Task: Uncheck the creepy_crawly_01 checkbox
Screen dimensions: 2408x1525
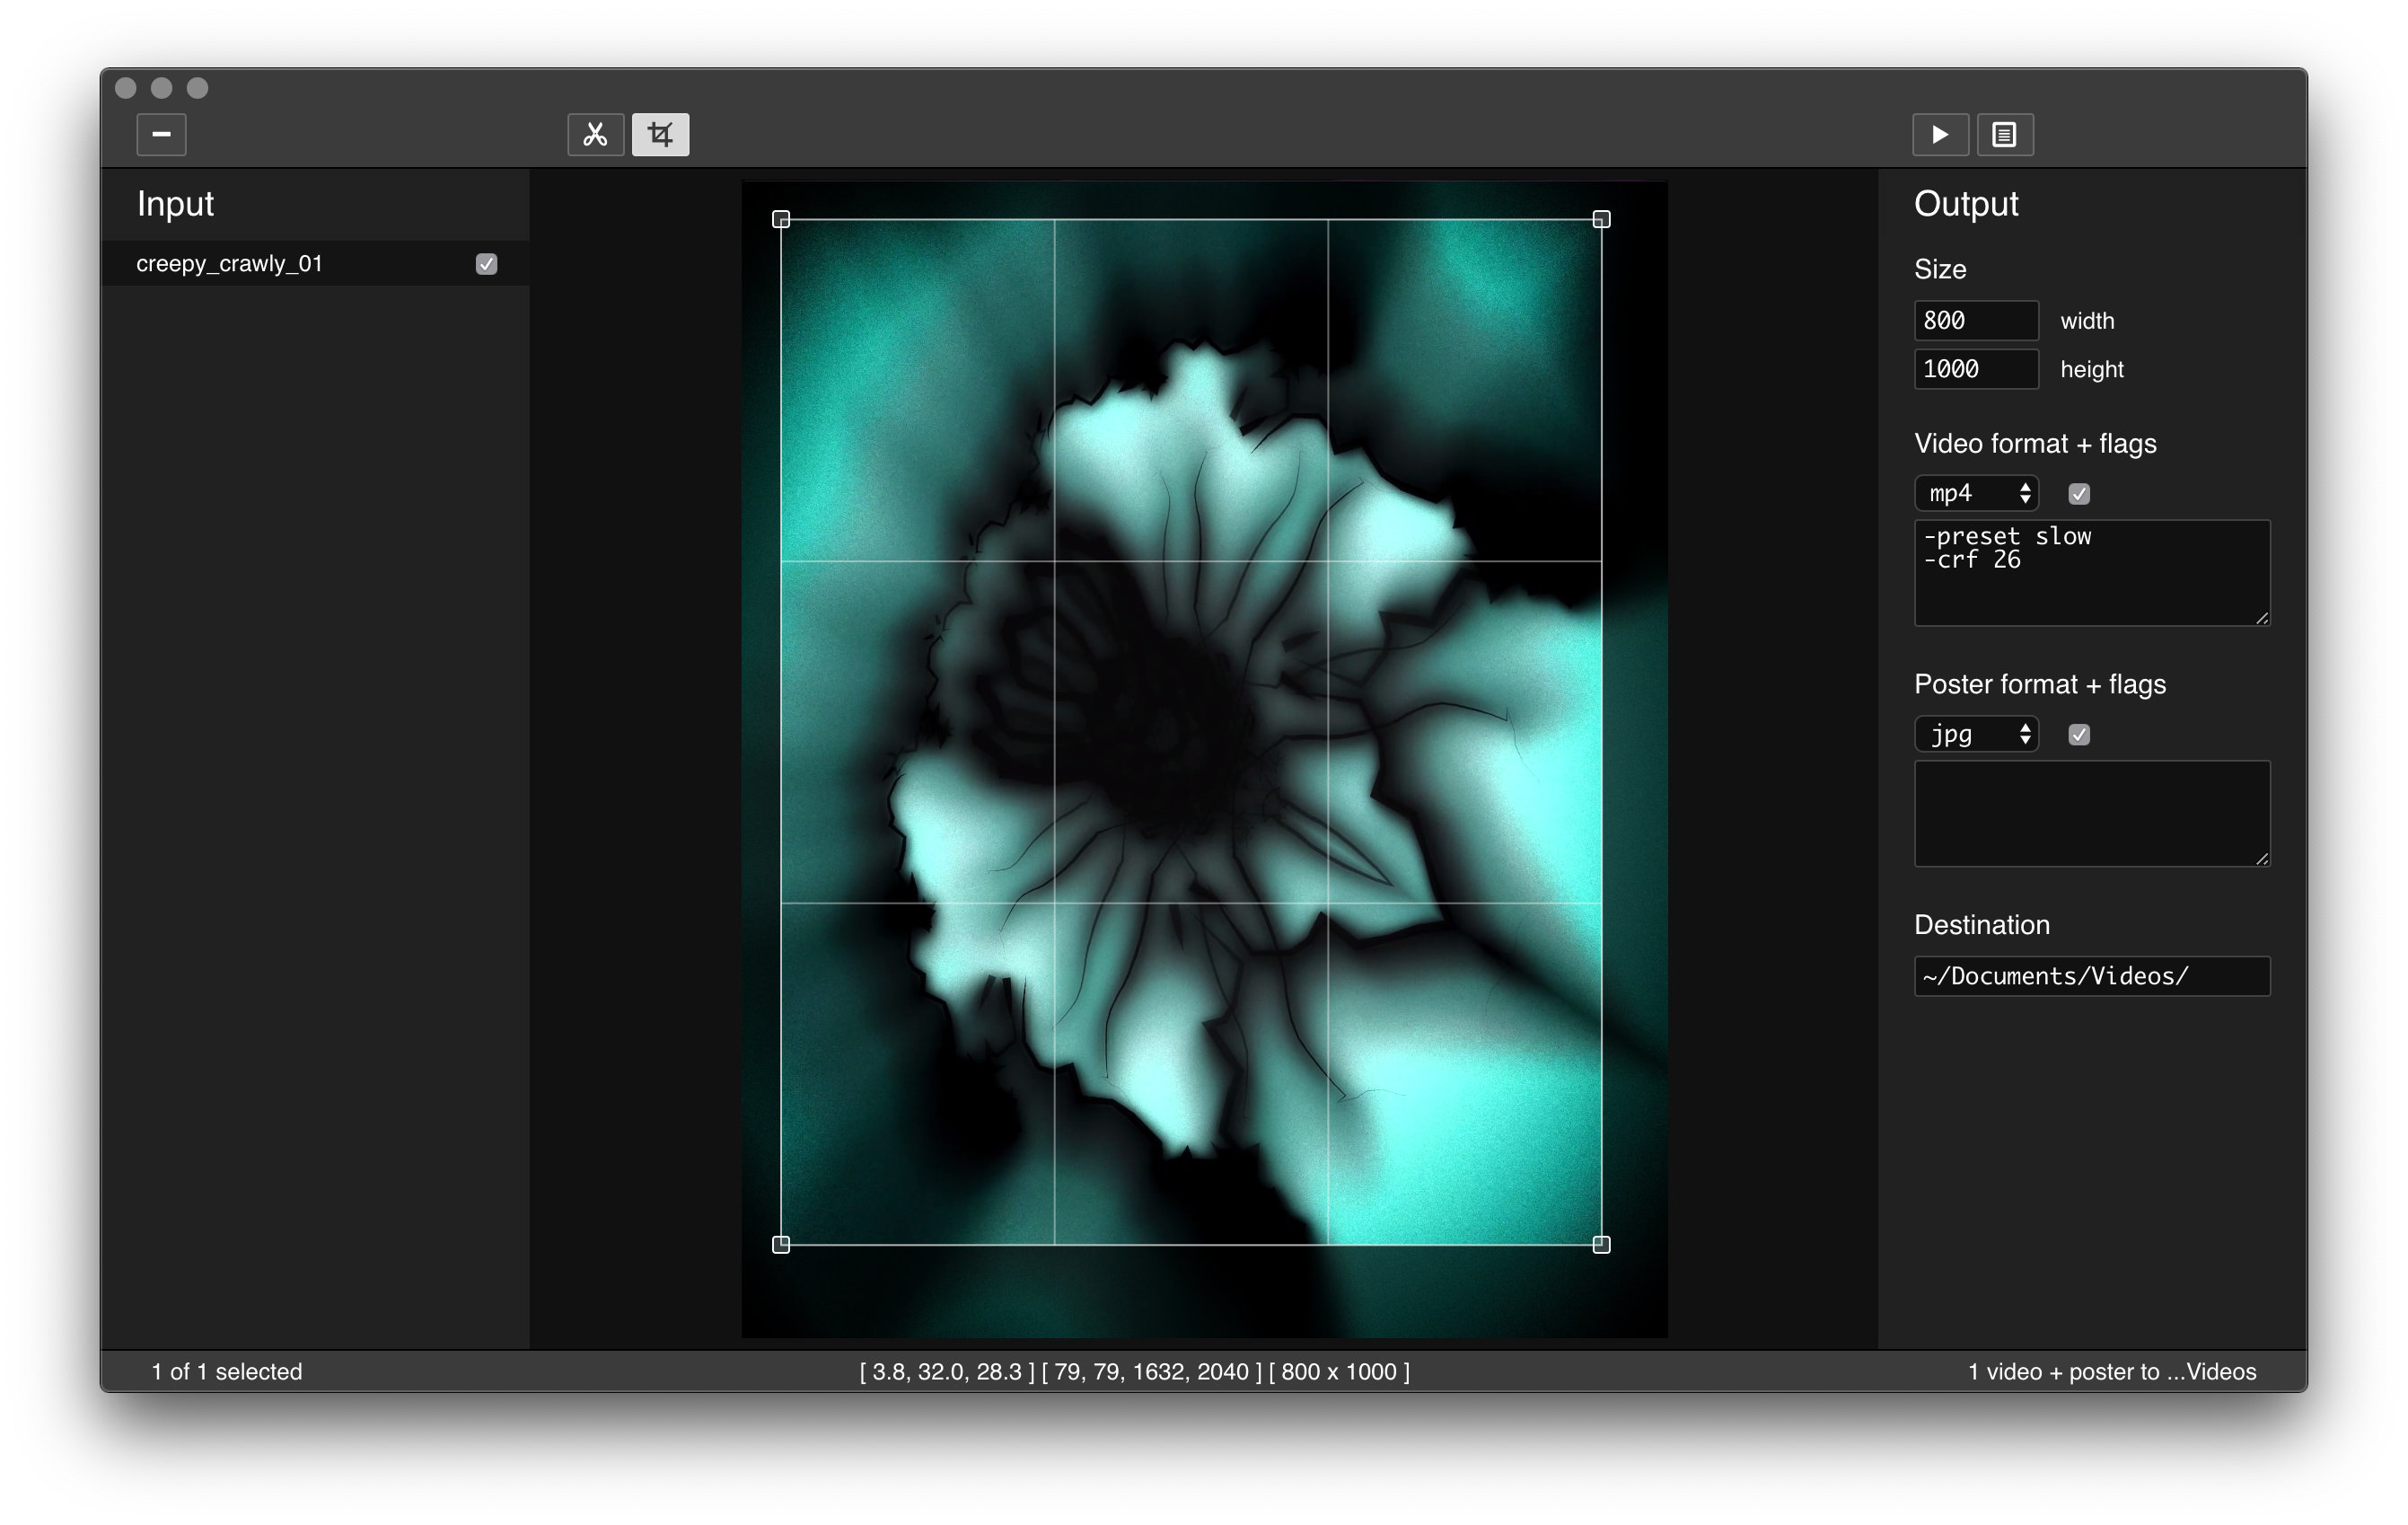Action: [486, 264]
